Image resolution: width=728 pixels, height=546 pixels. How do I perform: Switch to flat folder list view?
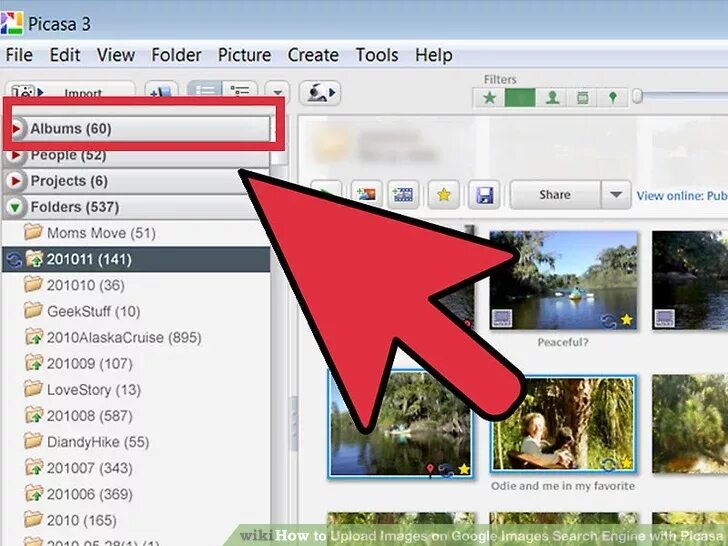(x=204, y=89)
